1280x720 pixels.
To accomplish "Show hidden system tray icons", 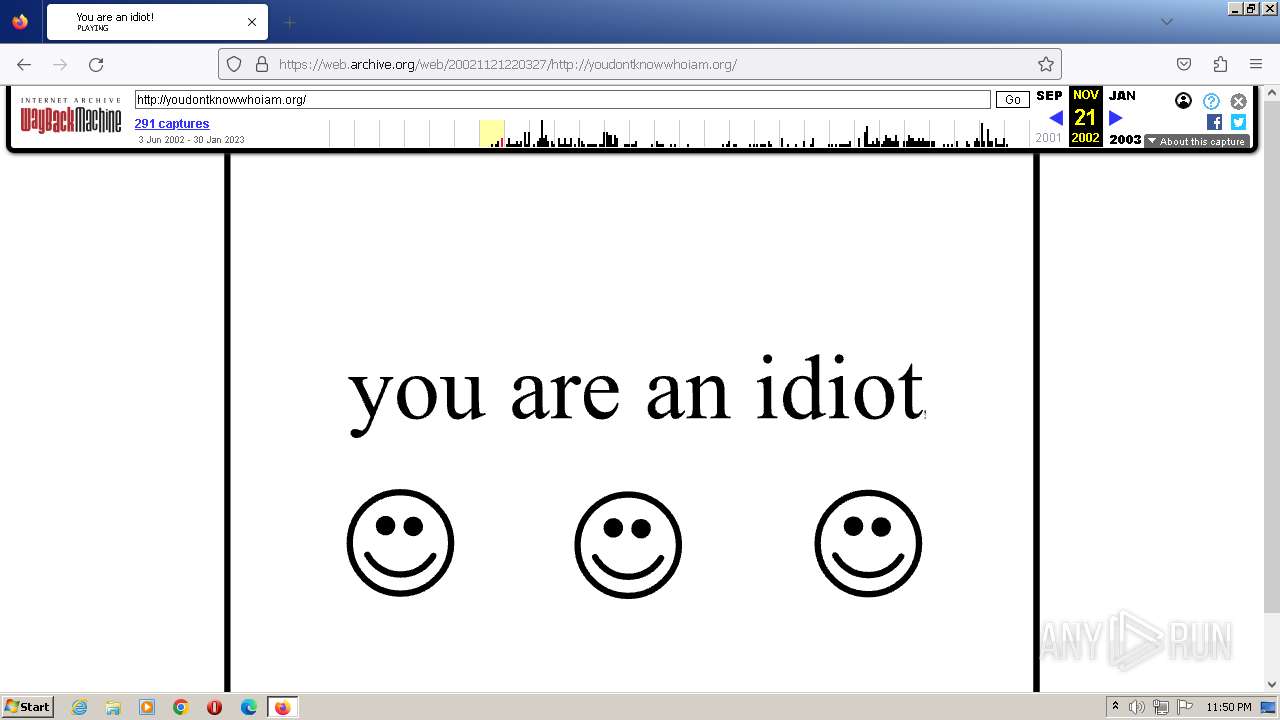I will 1115,707.
